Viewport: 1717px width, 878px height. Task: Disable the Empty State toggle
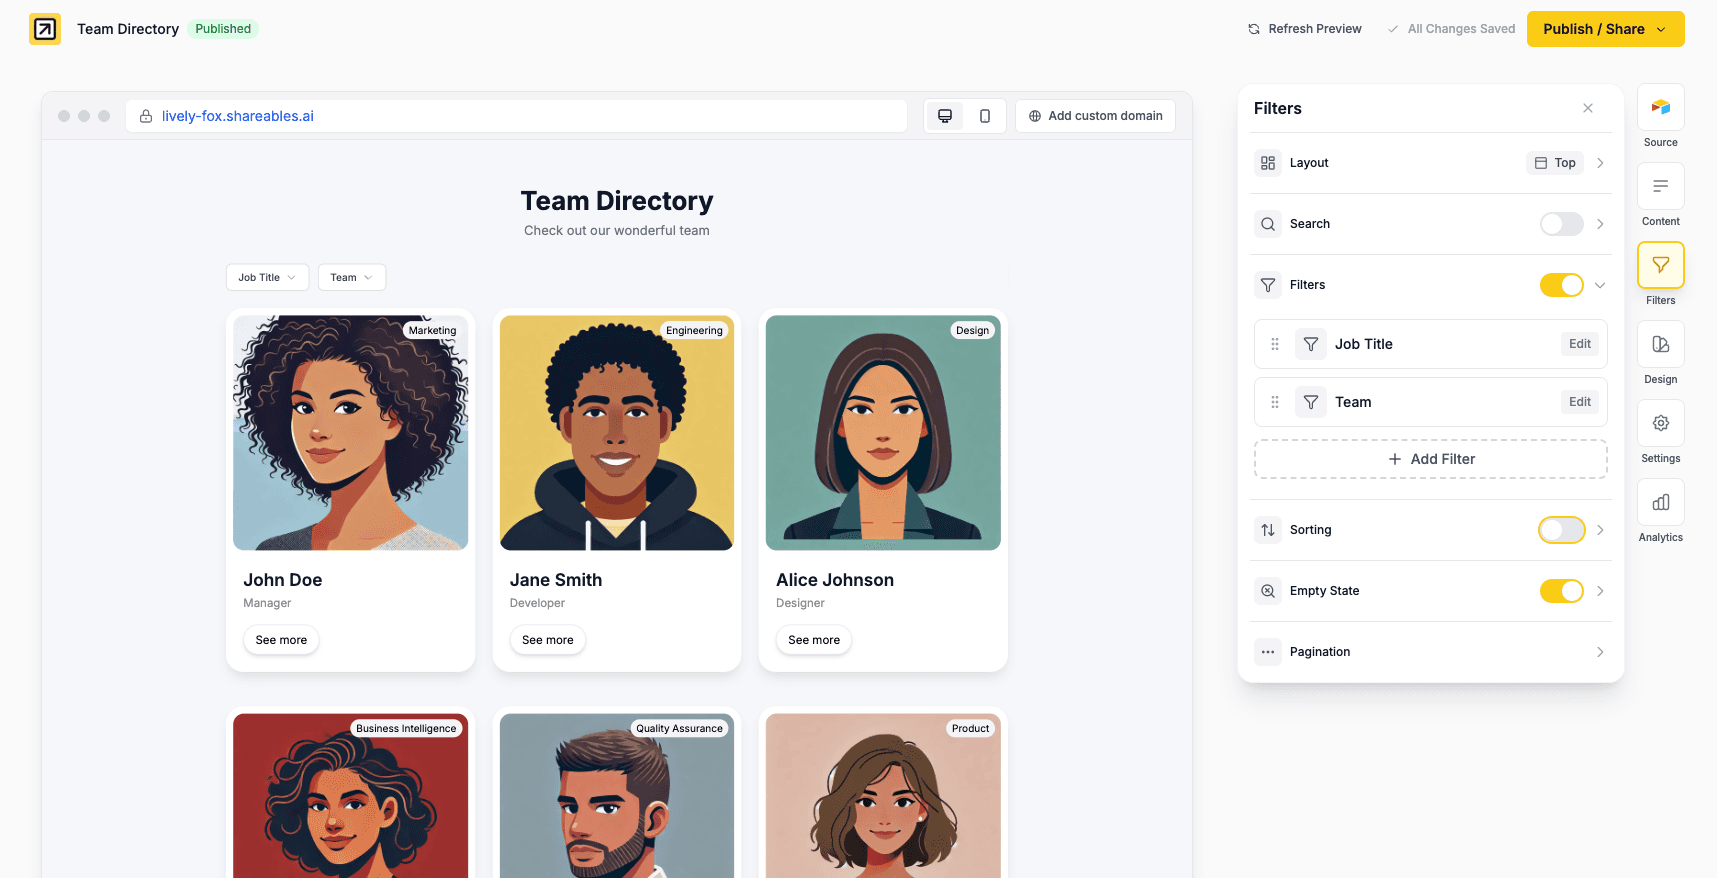[1561, 591]
